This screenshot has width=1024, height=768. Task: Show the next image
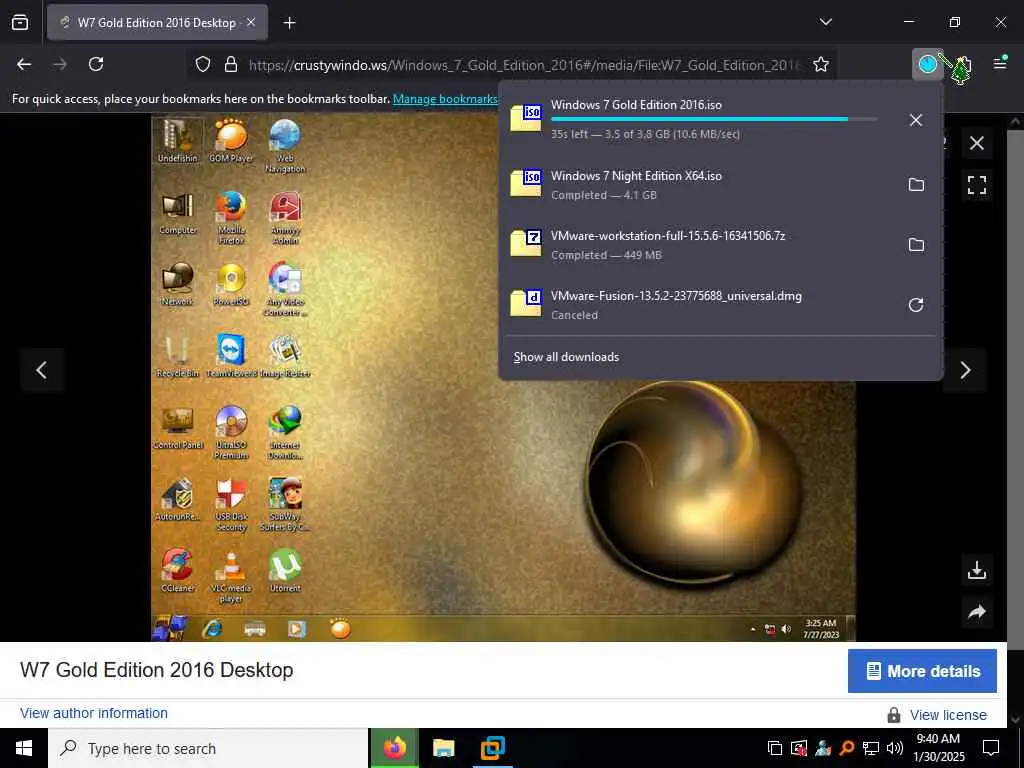point(965,370)
